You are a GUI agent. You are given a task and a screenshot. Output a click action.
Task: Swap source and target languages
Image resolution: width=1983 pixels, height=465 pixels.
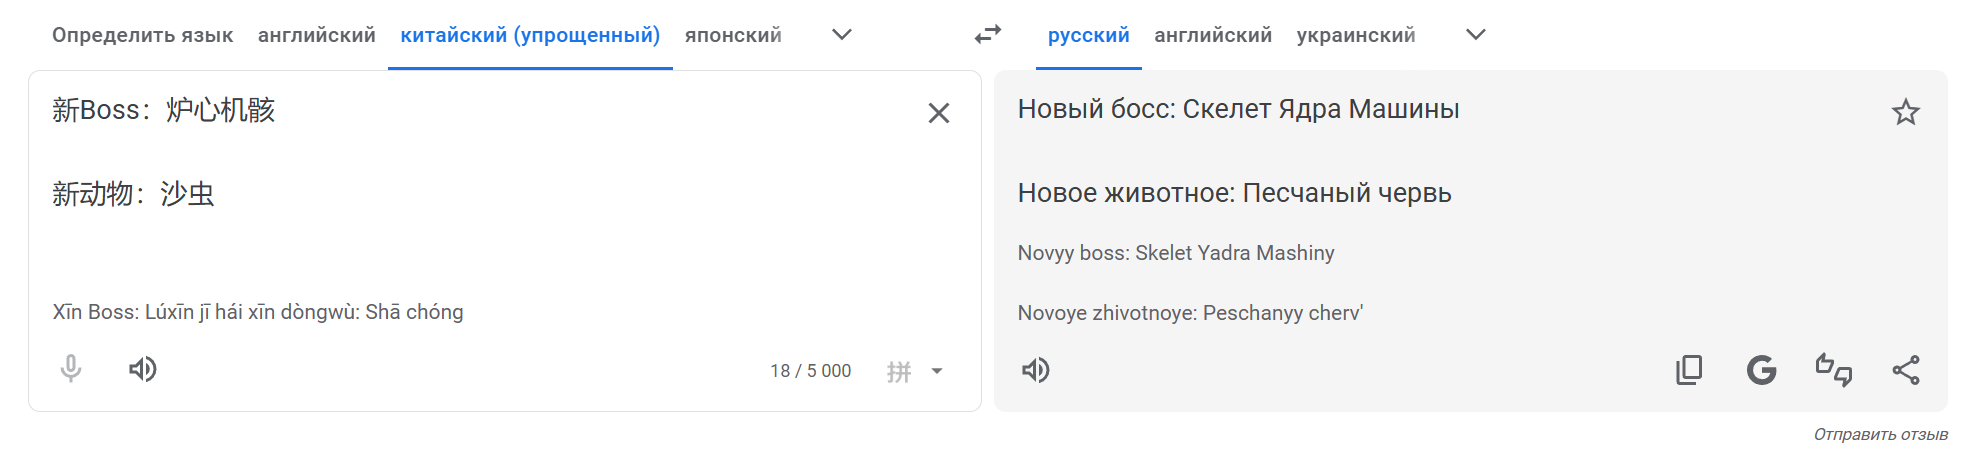(x=988, y=35)
